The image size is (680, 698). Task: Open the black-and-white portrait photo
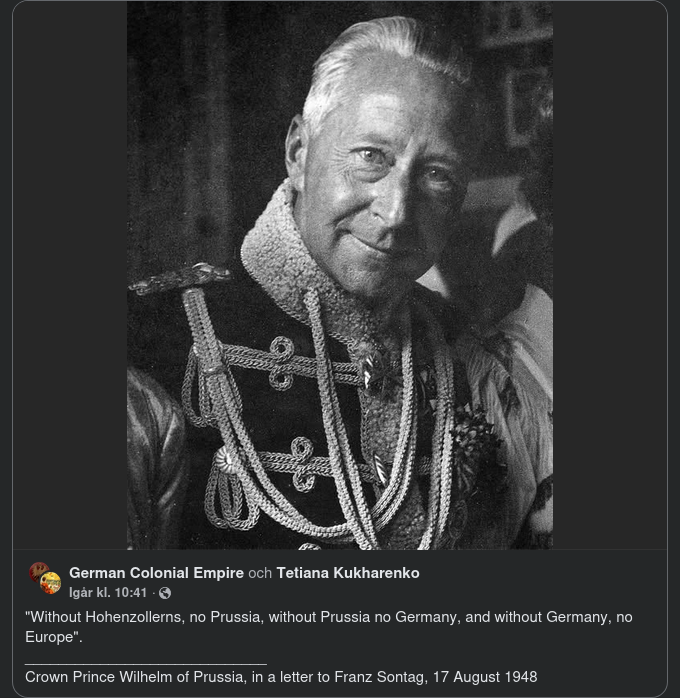pyautogui.click(x=340, y=275)
